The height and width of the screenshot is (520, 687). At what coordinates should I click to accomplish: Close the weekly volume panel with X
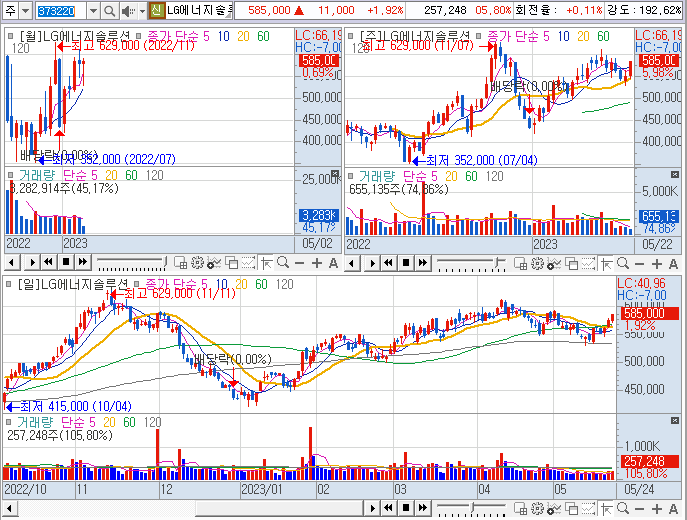pyautogui.click(x=675, y=175)
